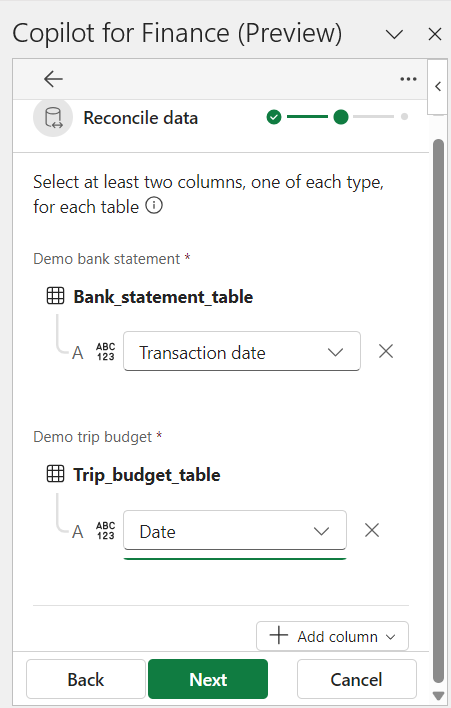Click the Reconcile data database icon
This screenshot has height=708, width=451.
point(53,118)
